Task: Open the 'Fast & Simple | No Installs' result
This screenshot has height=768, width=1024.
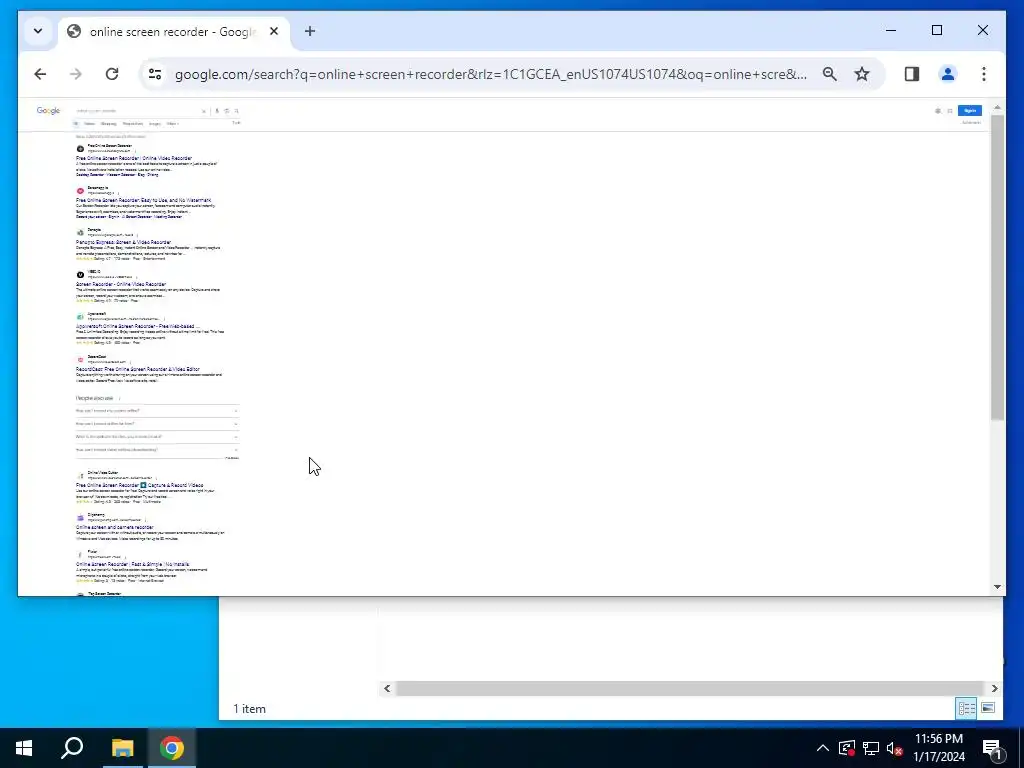Action: pyautogui.click(x=133, y=564)
